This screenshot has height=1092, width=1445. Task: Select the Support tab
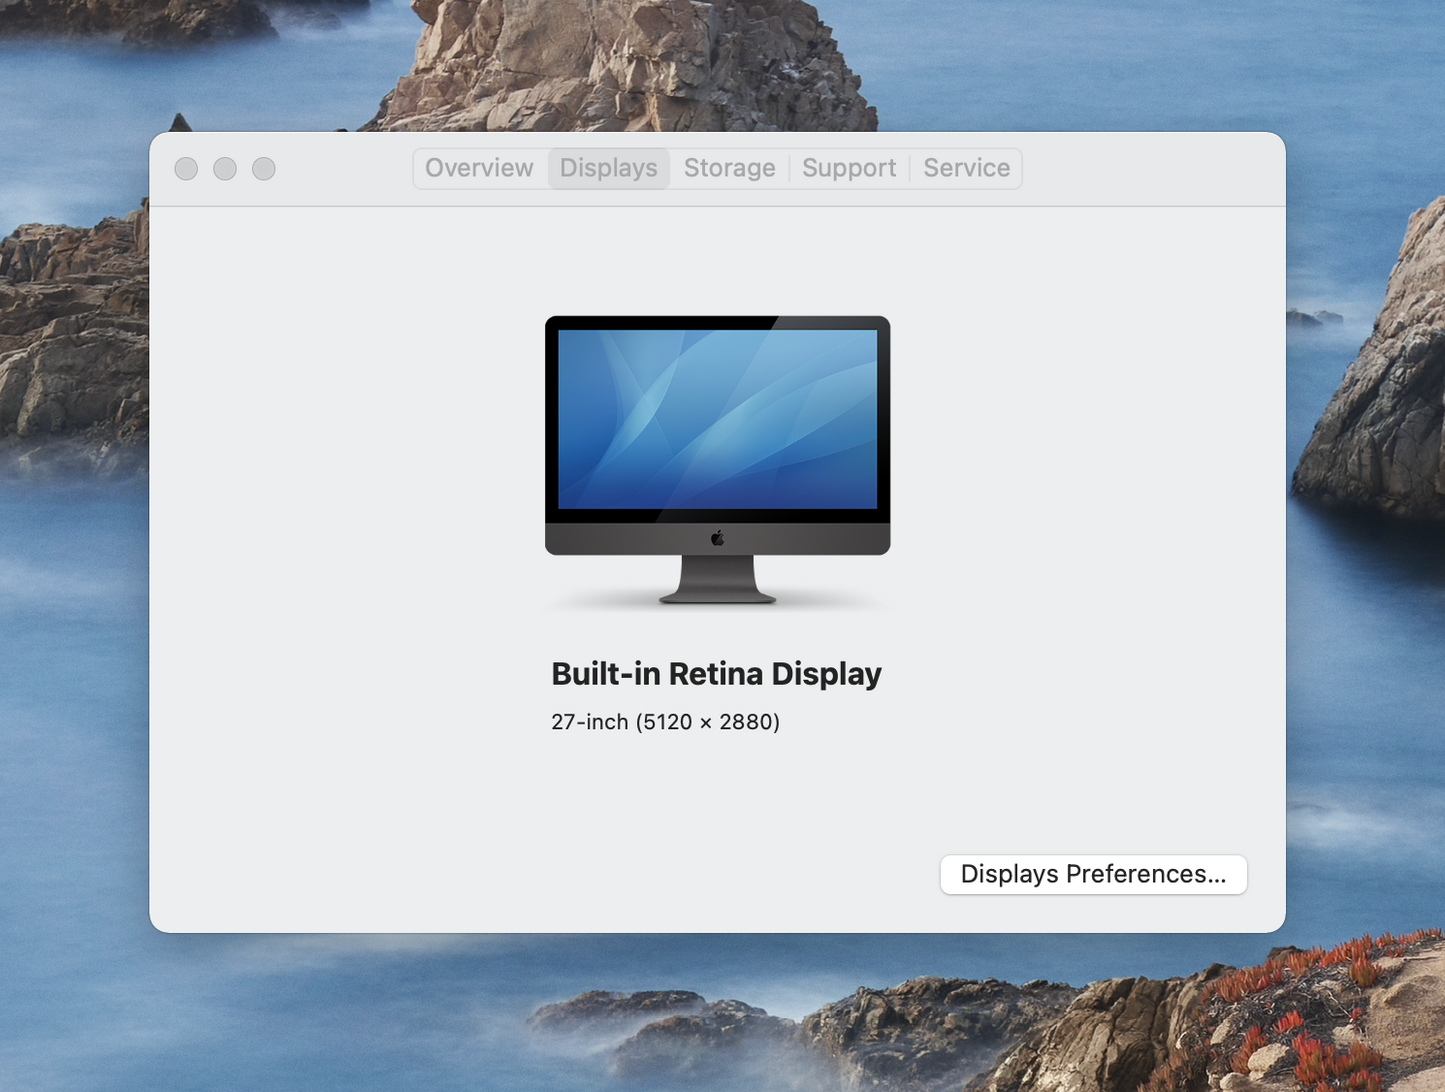point(848,168)
